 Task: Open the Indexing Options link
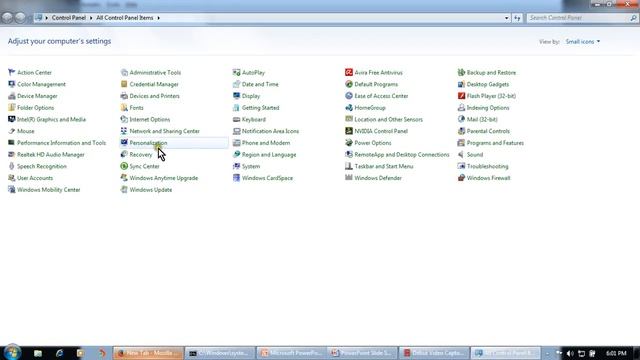488,108
